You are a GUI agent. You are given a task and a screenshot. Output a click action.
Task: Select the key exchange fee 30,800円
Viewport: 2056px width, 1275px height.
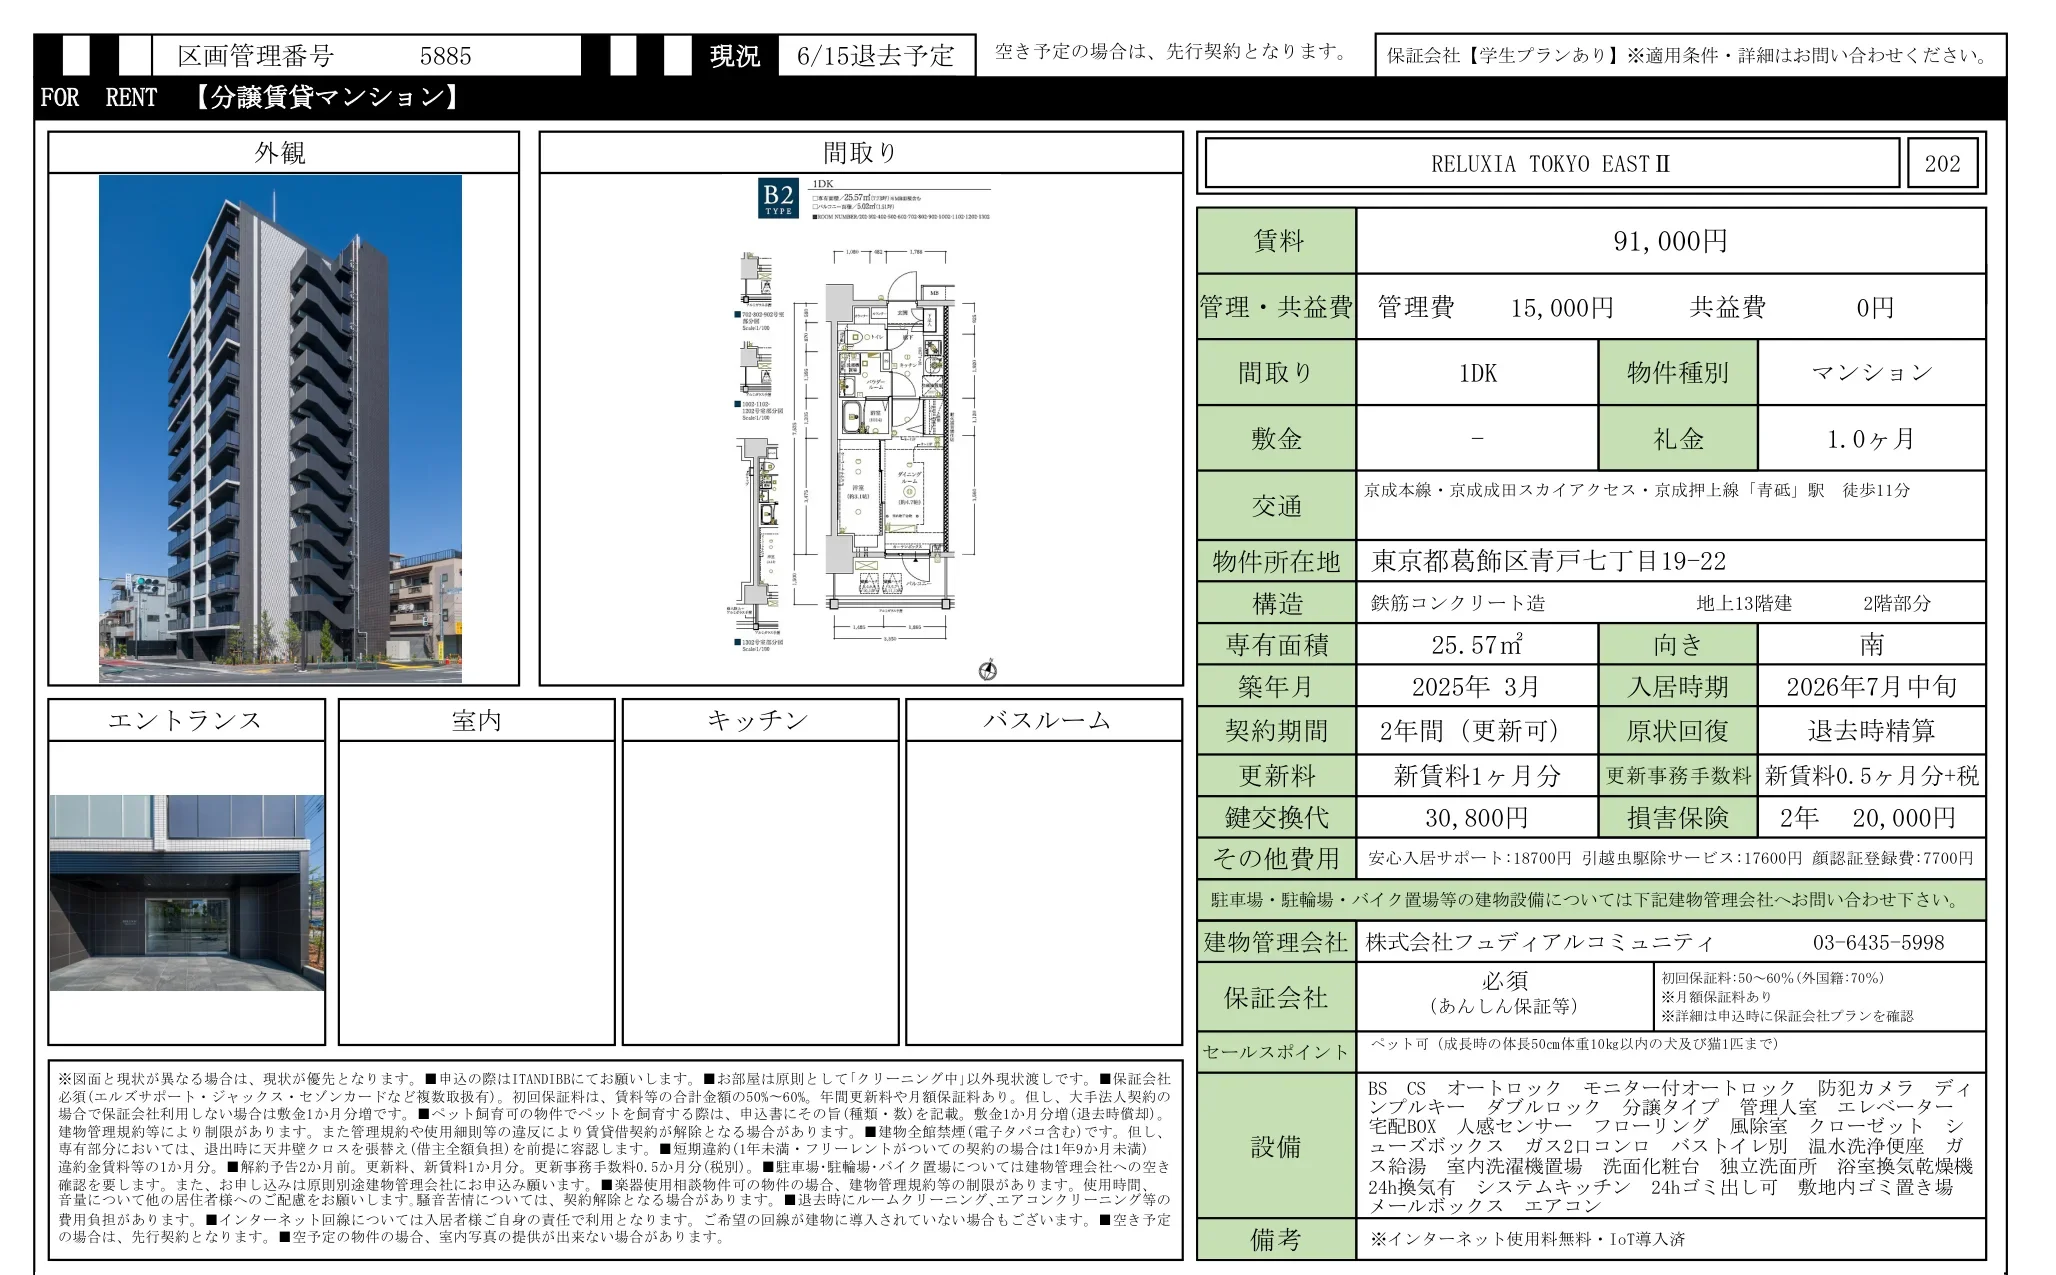pos(1476,818)
